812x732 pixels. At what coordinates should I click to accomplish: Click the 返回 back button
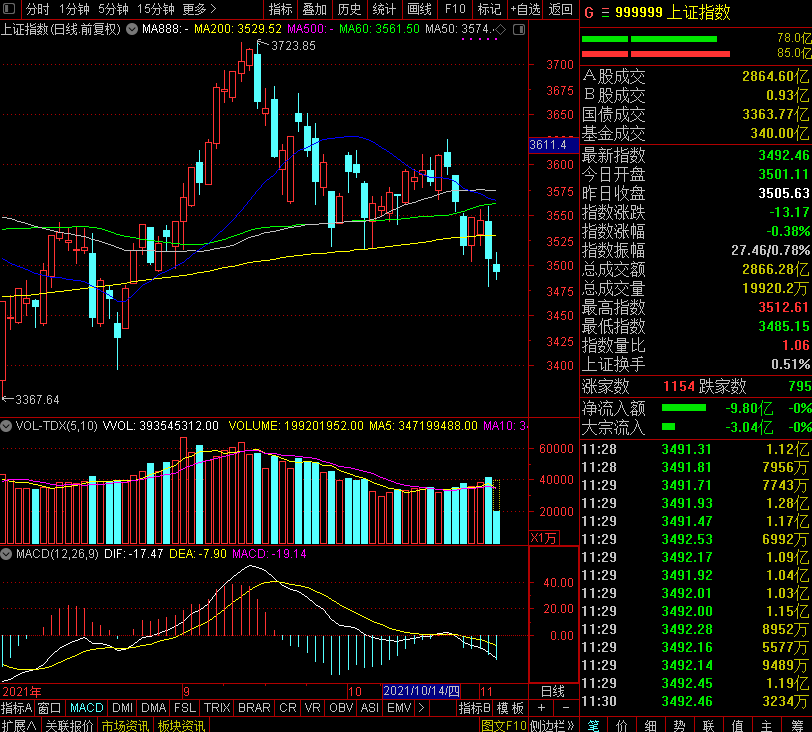(561, 9)
